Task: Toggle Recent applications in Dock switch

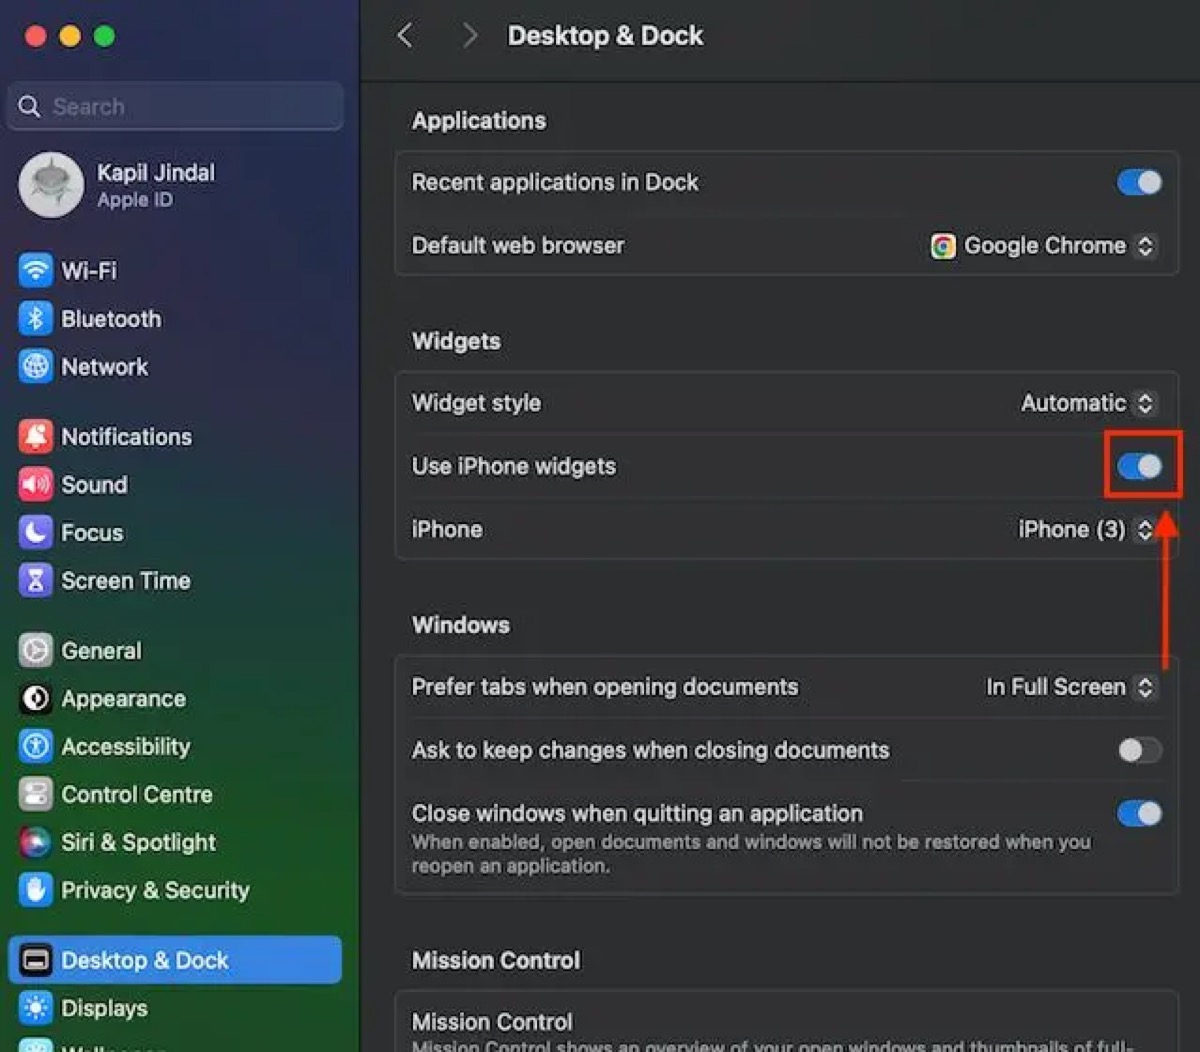Action: pos(1139,182)
